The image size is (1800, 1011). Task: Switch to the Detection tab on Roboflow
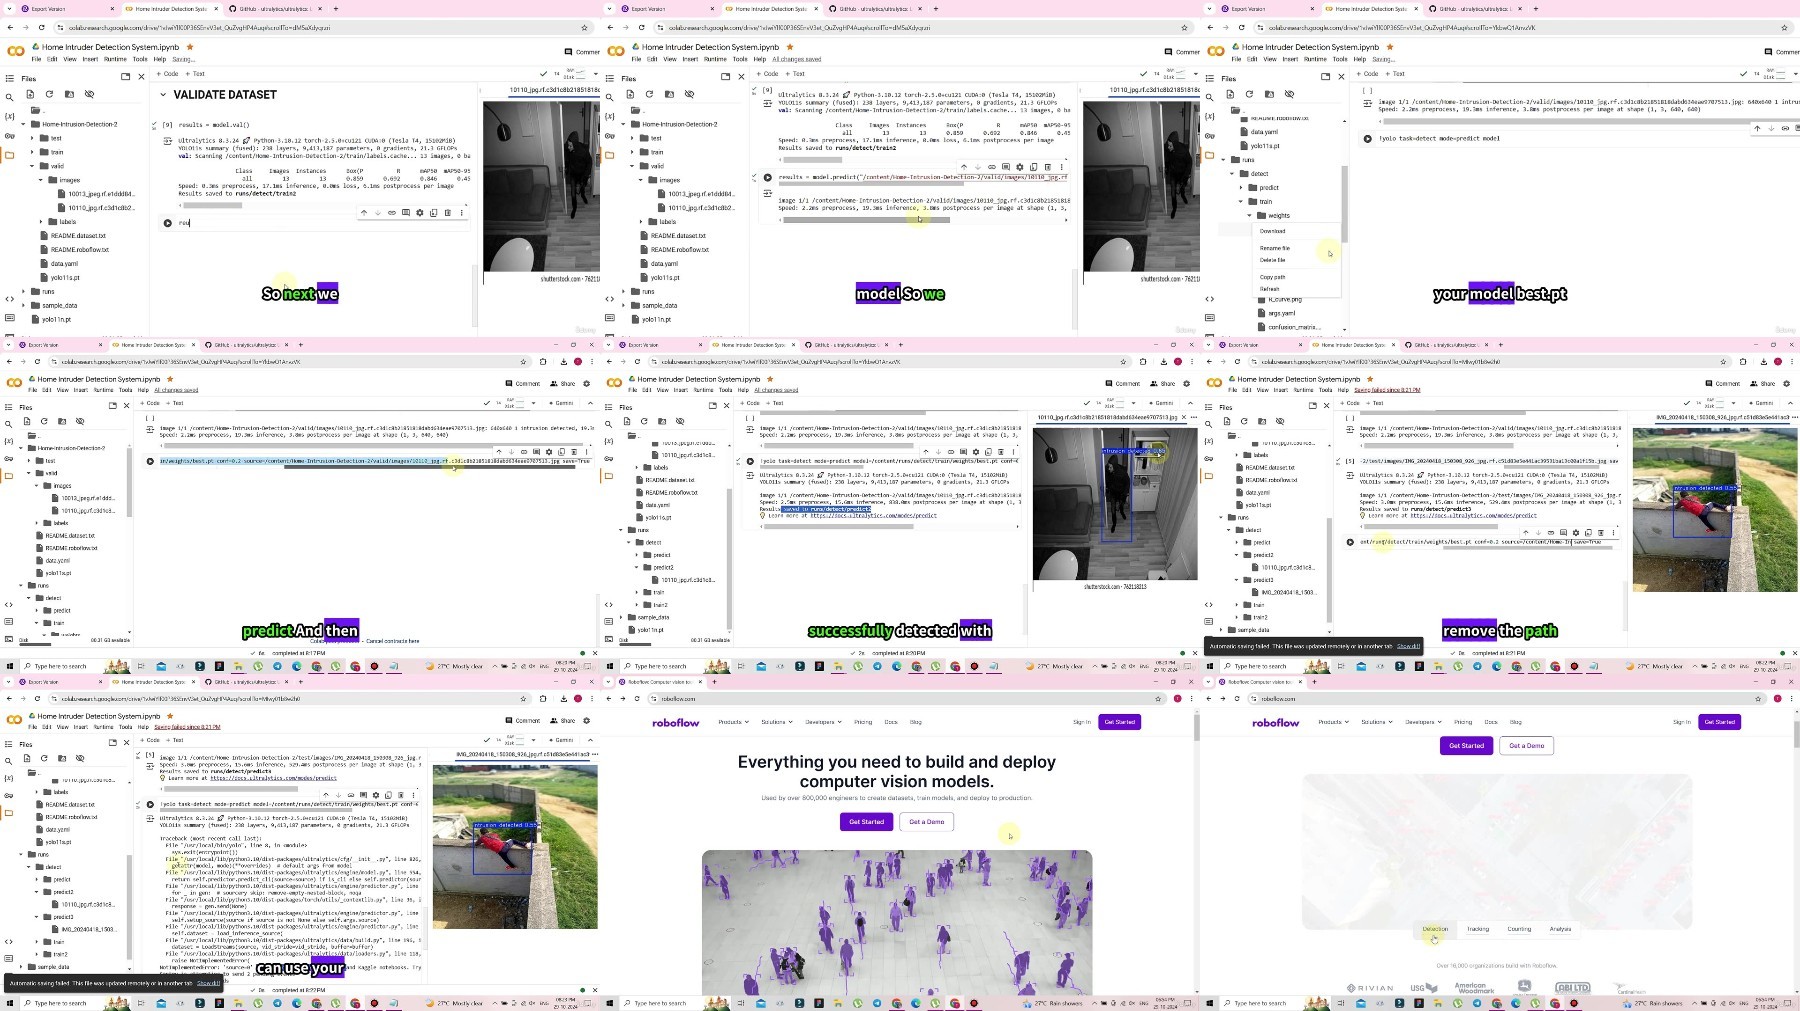tap(1435, 929)
